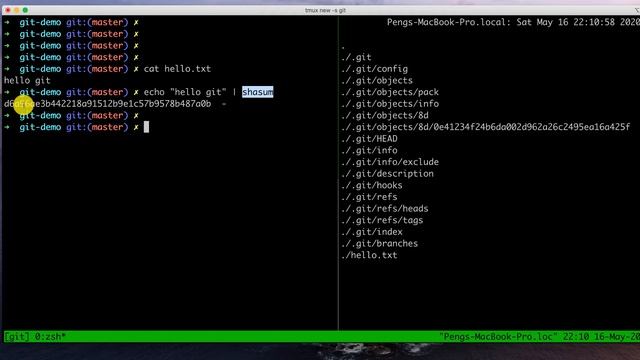
Task: Click the tmux session label '[git]'
Action: pos(16,337)
